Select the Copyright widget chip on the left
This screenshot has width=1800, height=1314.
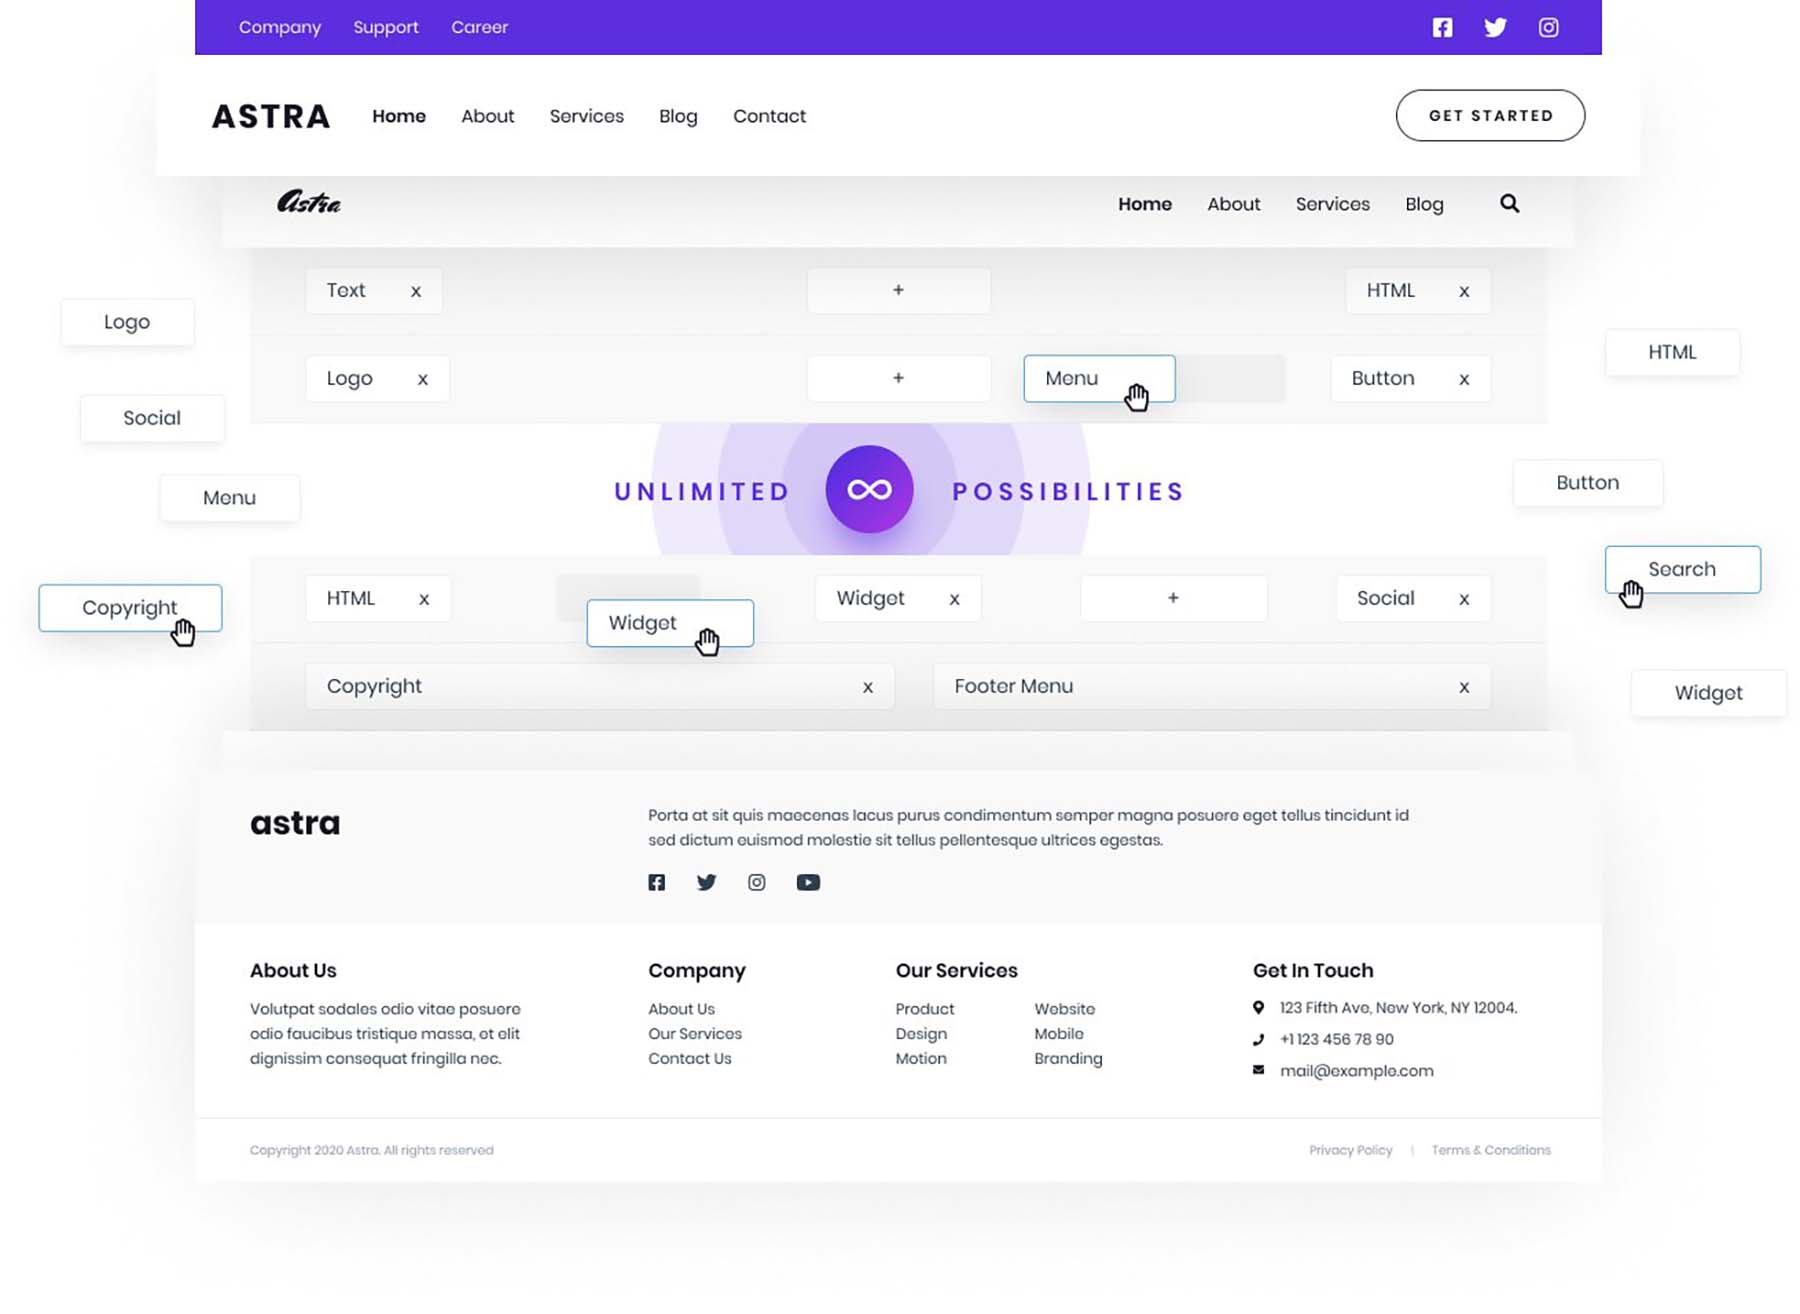point(130,607)
